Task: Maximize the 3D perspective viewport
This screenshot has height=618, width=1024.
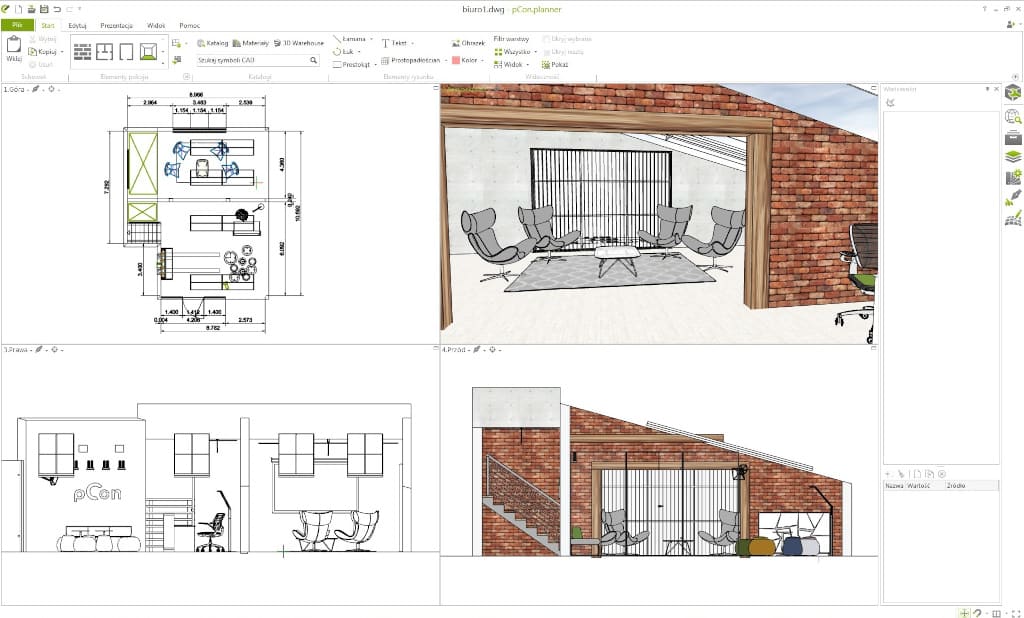Action: 873,90
